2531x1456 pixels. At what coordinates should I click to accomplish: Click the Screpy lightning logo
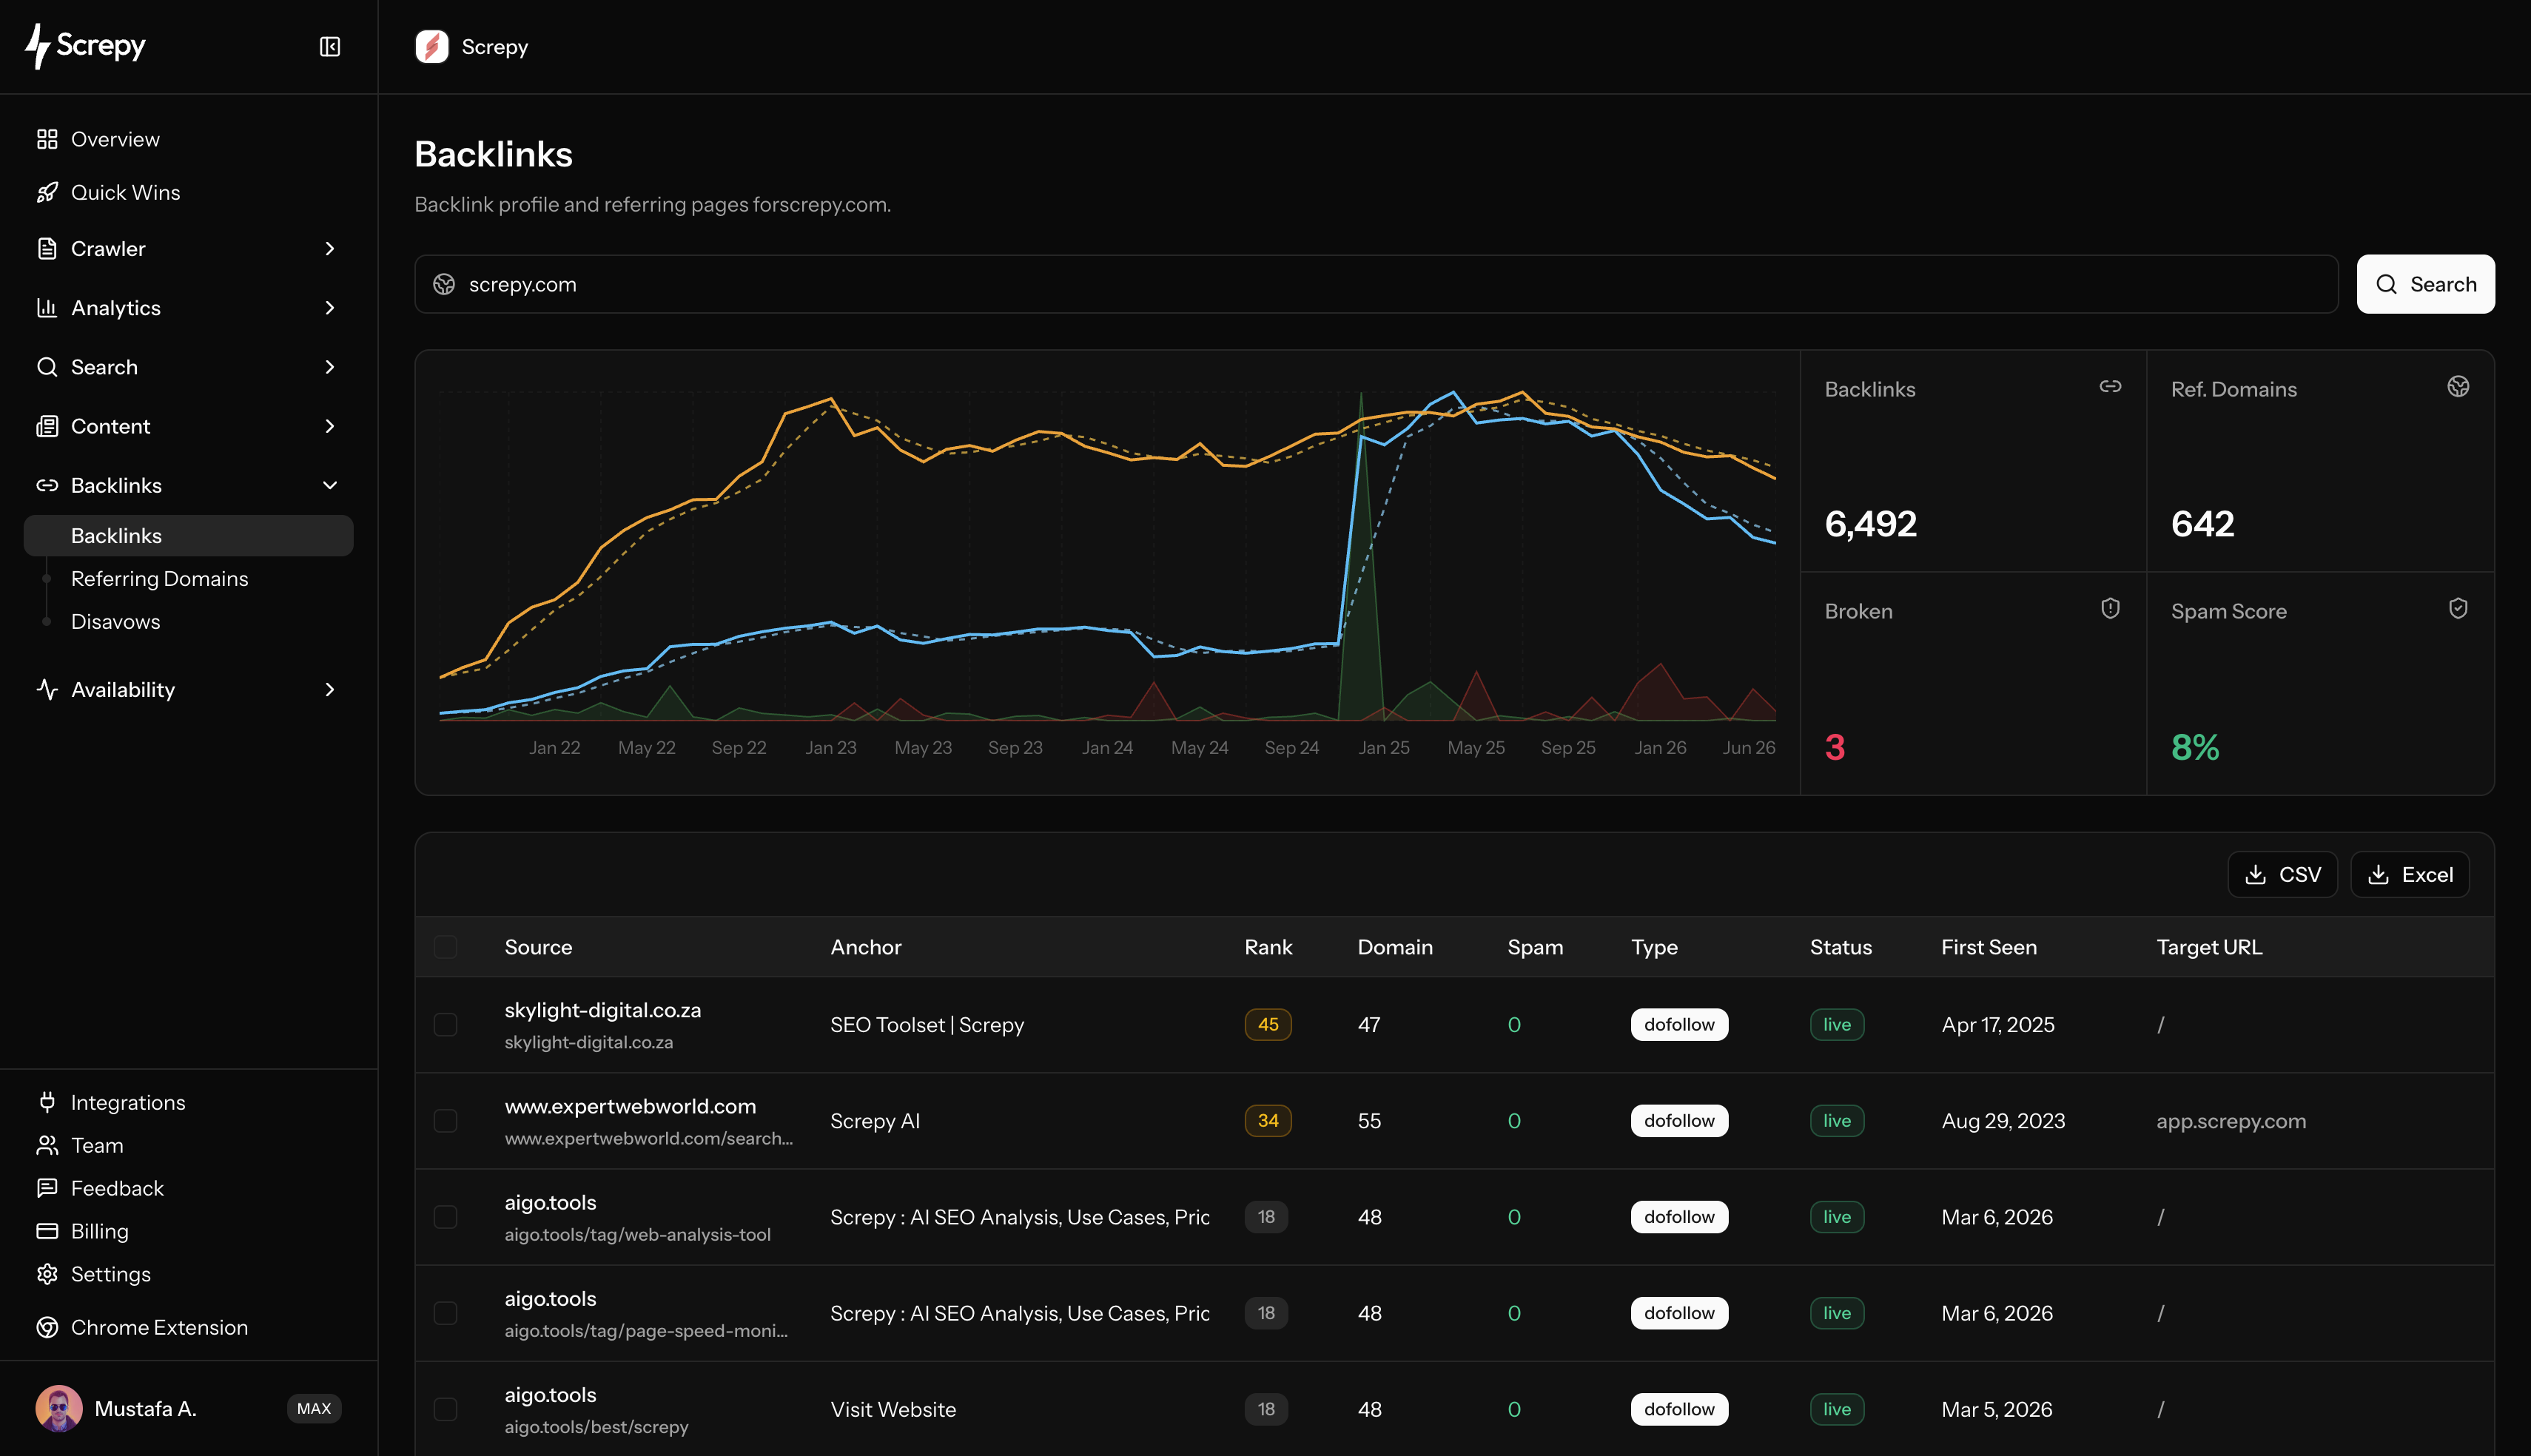coord(85,46)
